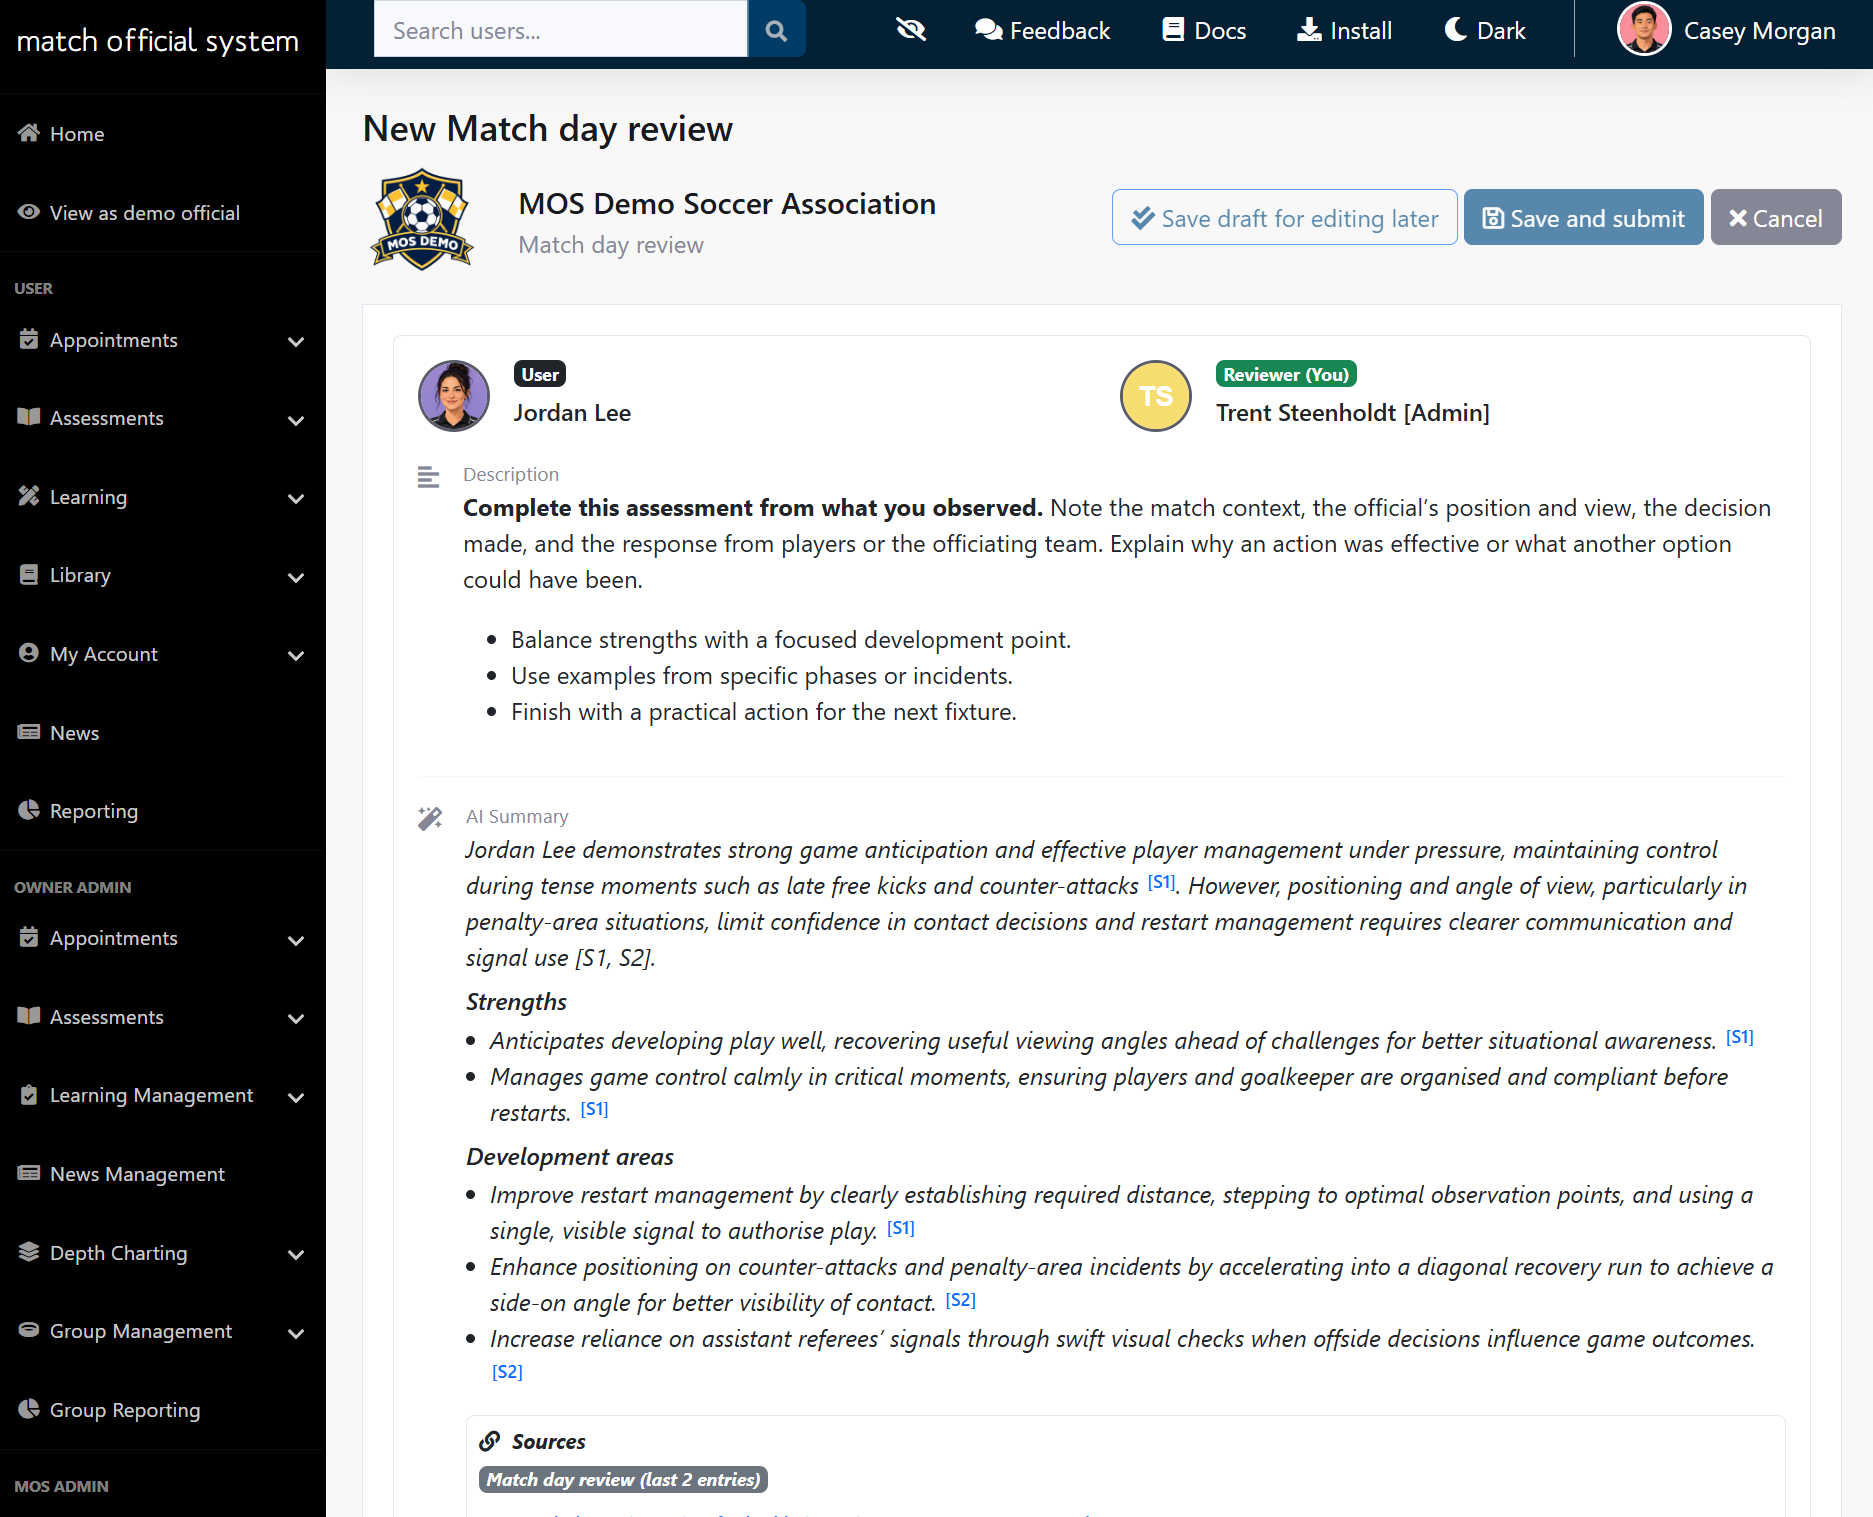Click Jordan Lee's profile photo
1873x1517 pixels.
point(454,396)
